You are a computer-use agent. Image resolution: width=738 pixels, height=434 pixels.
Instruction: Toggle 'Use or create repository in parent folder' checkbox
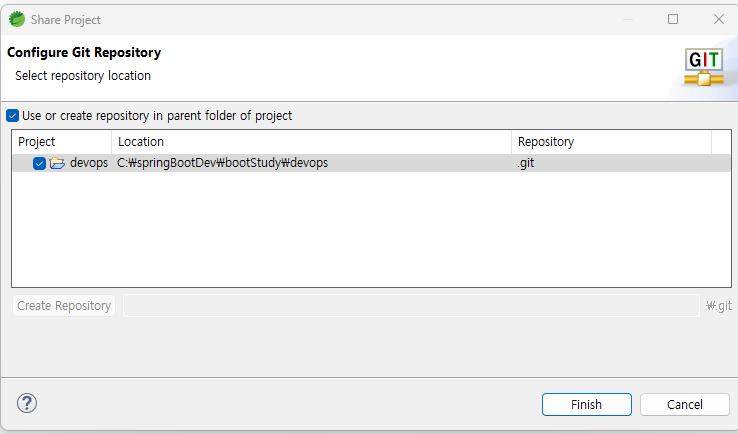tap(12, 116)
